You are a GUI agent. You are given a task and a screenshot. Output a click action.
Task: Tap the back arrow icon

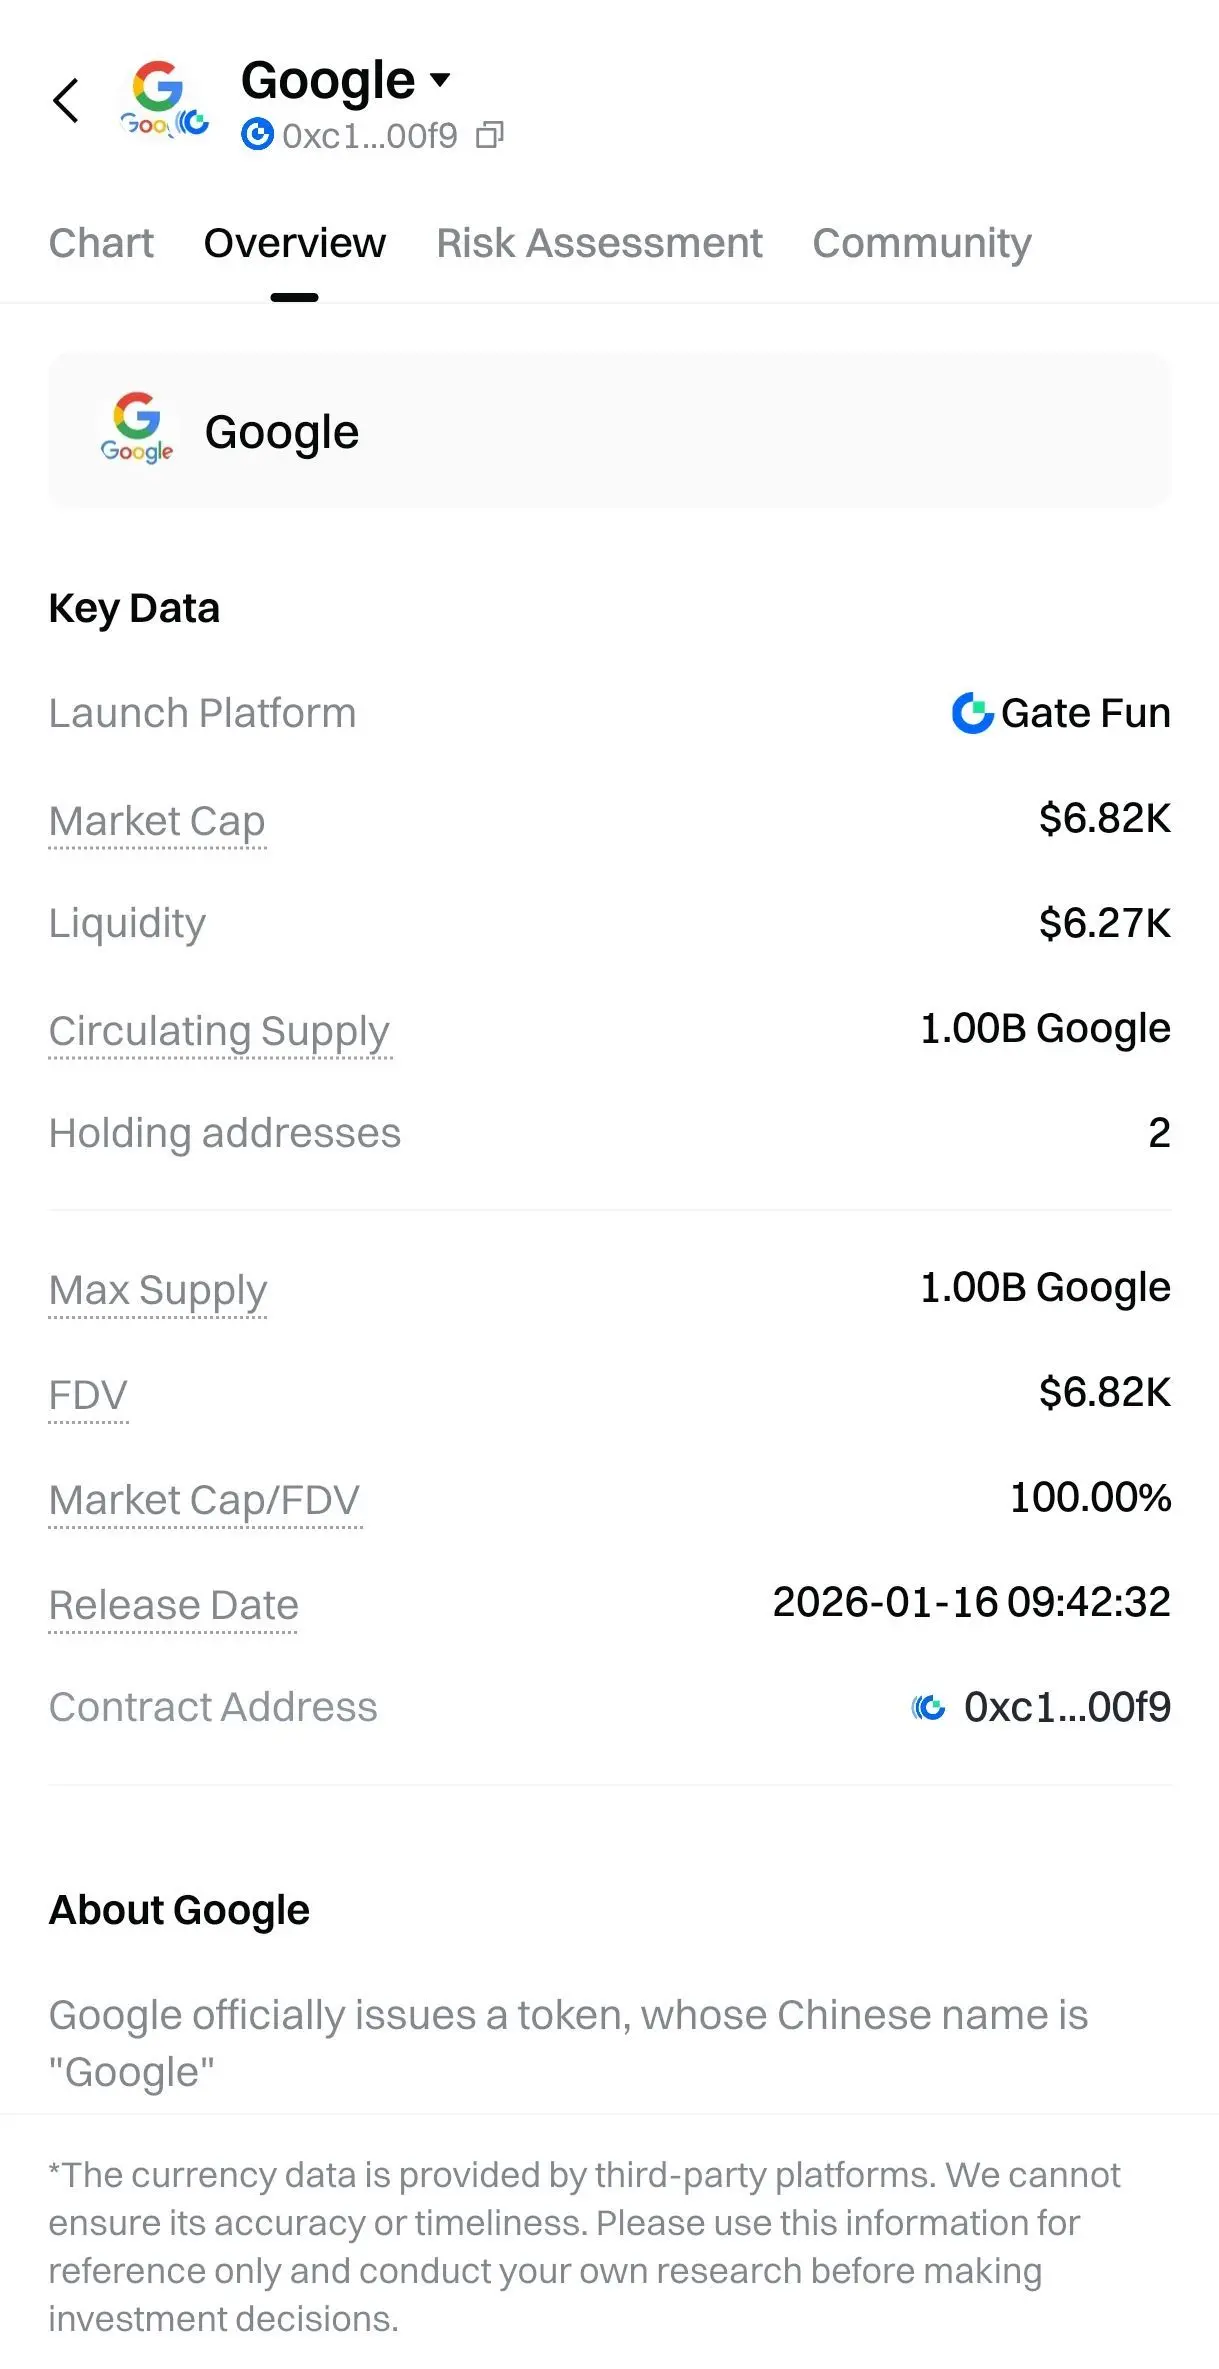tap(66, 100)
